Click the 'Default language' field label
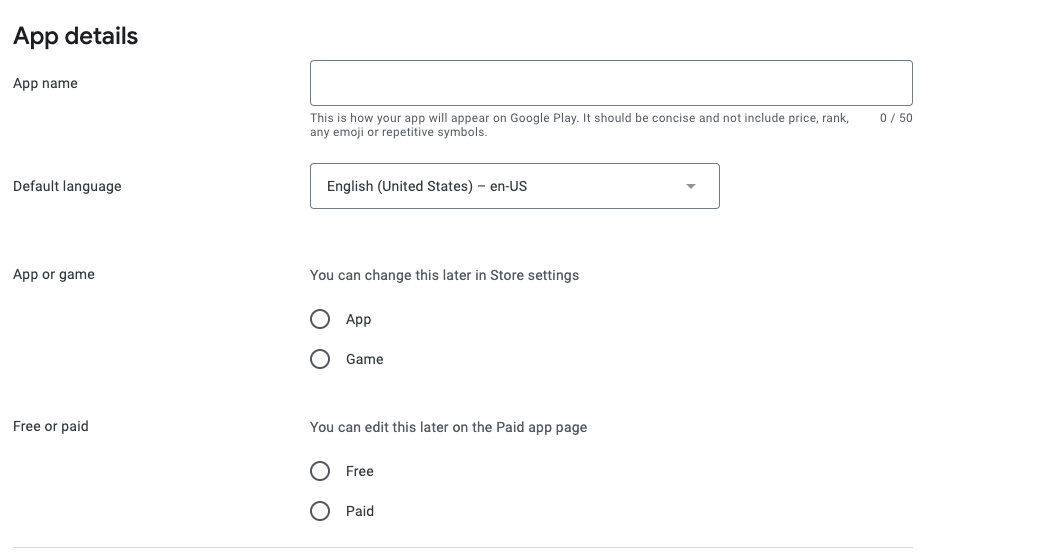1055x553 pixels. click(67, 186)
